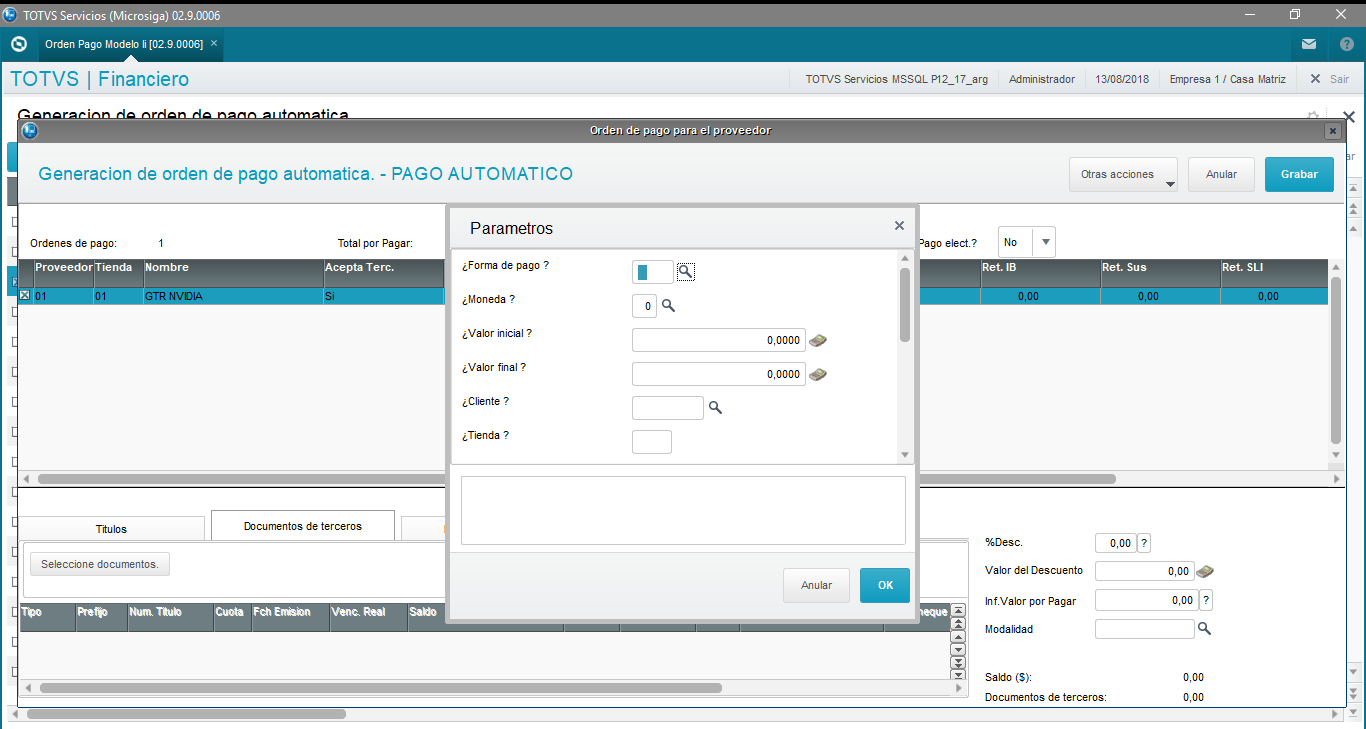Image resolution: width=1366 pixels, height=729 pixels.
Task: Click the Cliente input field
Action: click(x=668, y=408)
